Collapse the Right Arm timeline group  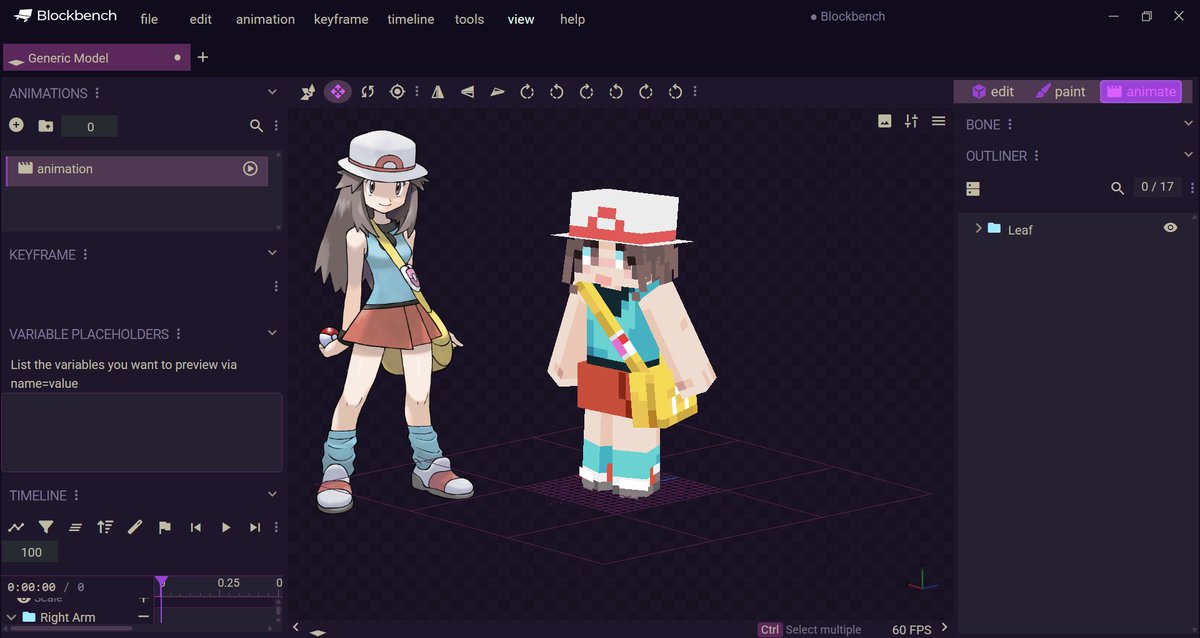coord(12,617)
